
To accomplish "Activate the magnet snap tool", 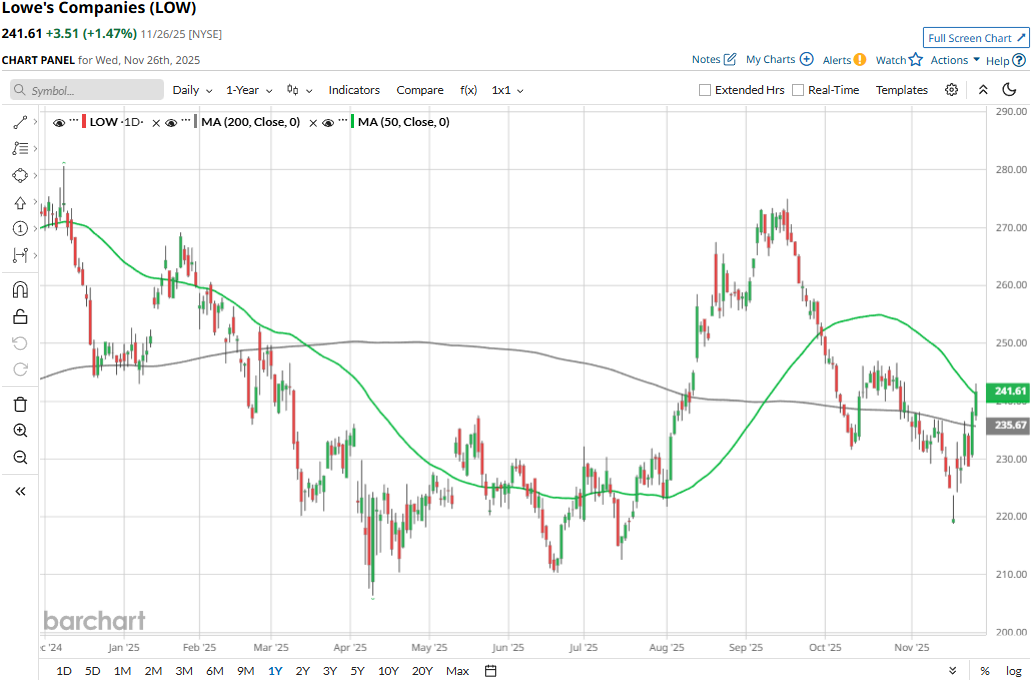I will click(20, 290).
